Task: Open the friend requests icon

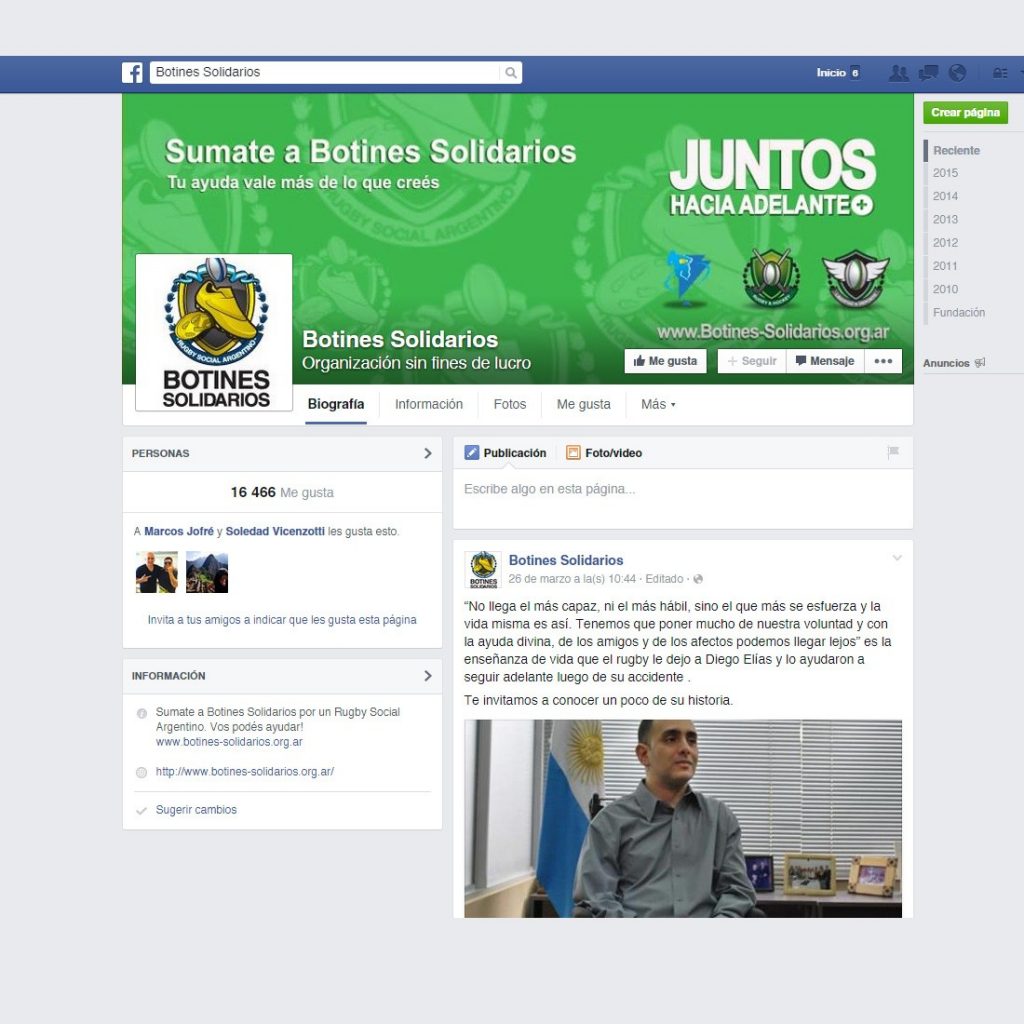Action: [899, 73]
